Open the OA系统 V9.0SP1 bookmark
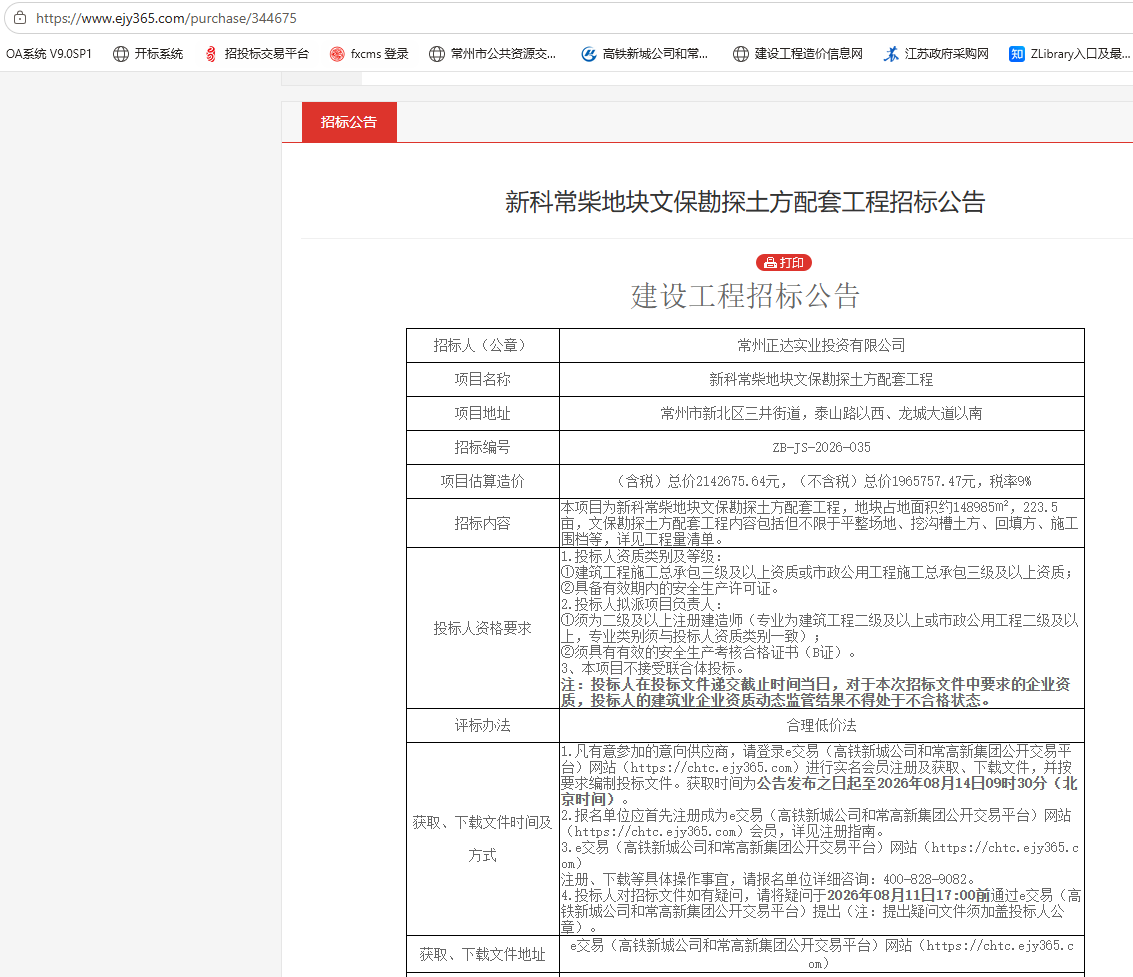 tap(48, 53)
